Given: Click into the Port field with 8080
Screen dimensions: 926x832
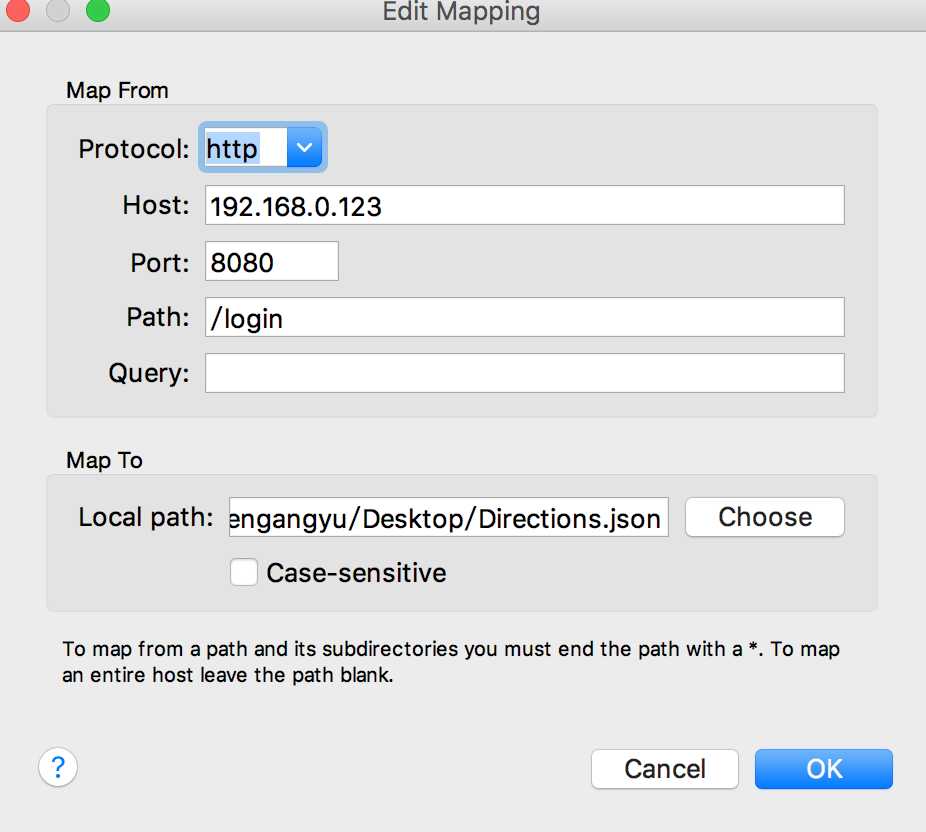Looking at the screenshot, I should [x=272, y=262].
